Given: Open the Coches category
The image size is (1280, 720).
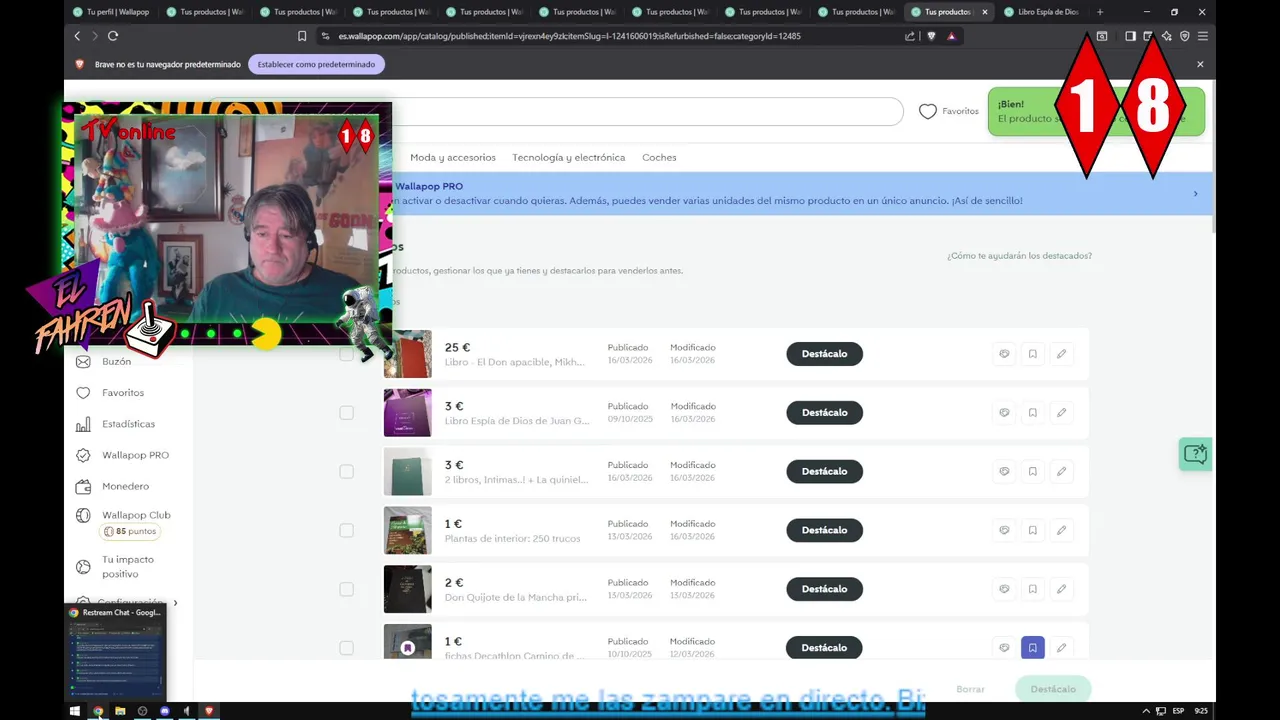Looking at the screenshot, I should click(659, 157).
